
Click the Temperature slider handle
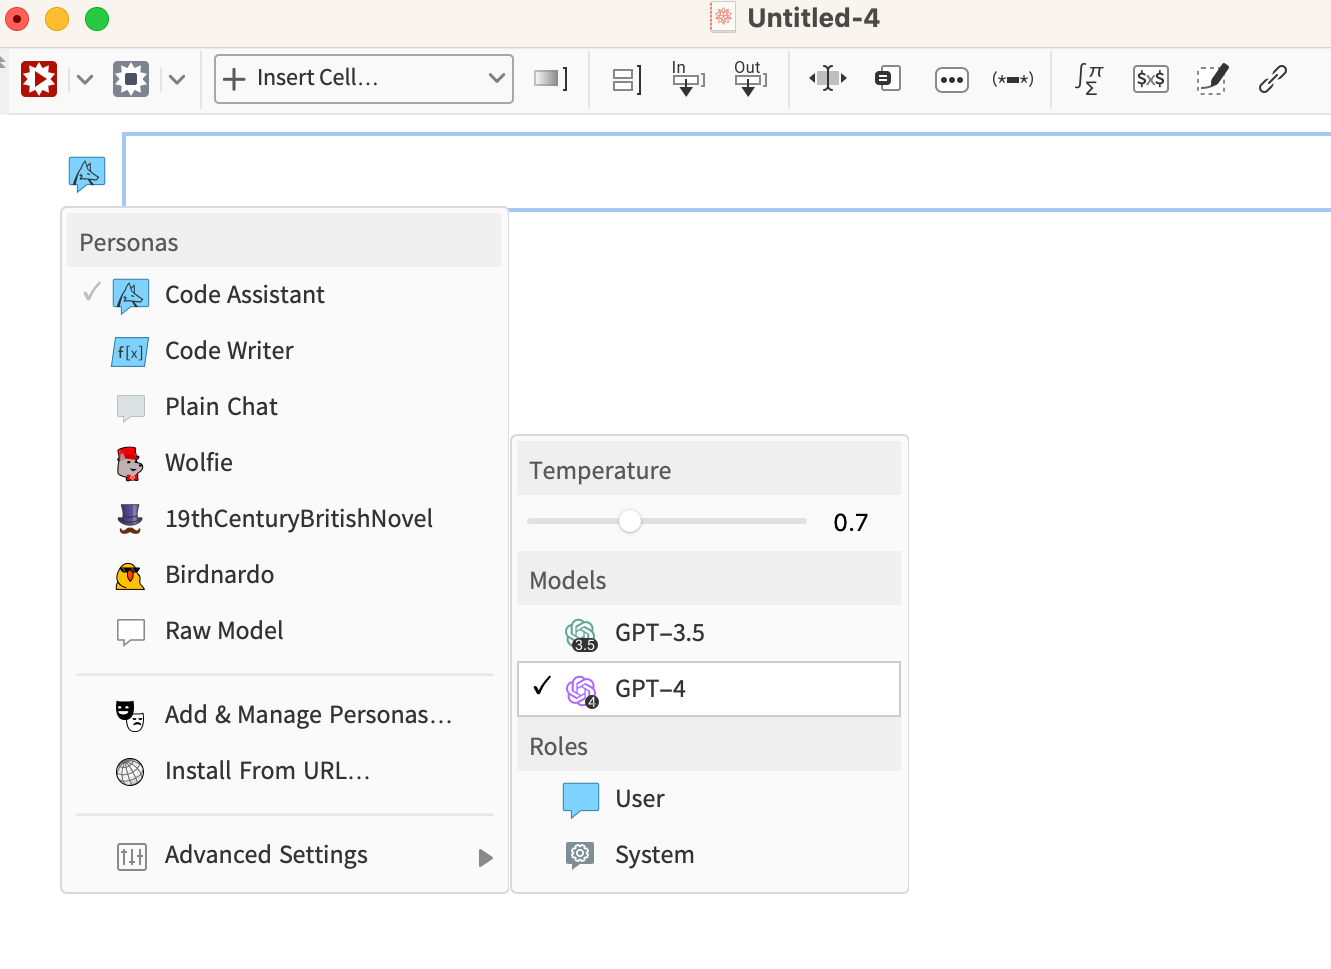(629, 521)
